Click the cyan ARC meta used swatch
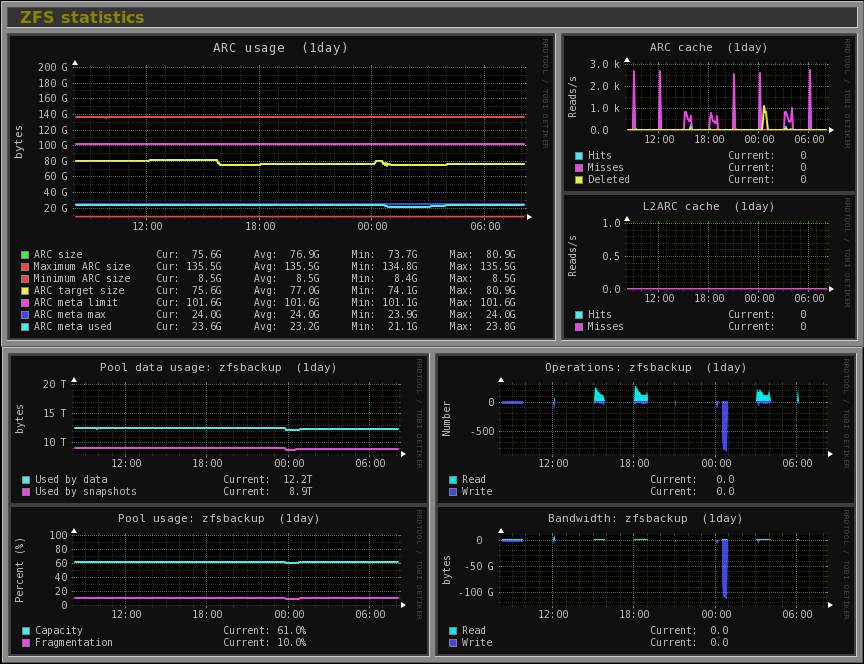Viewport: 864px width, 664px height. point(25,327)
